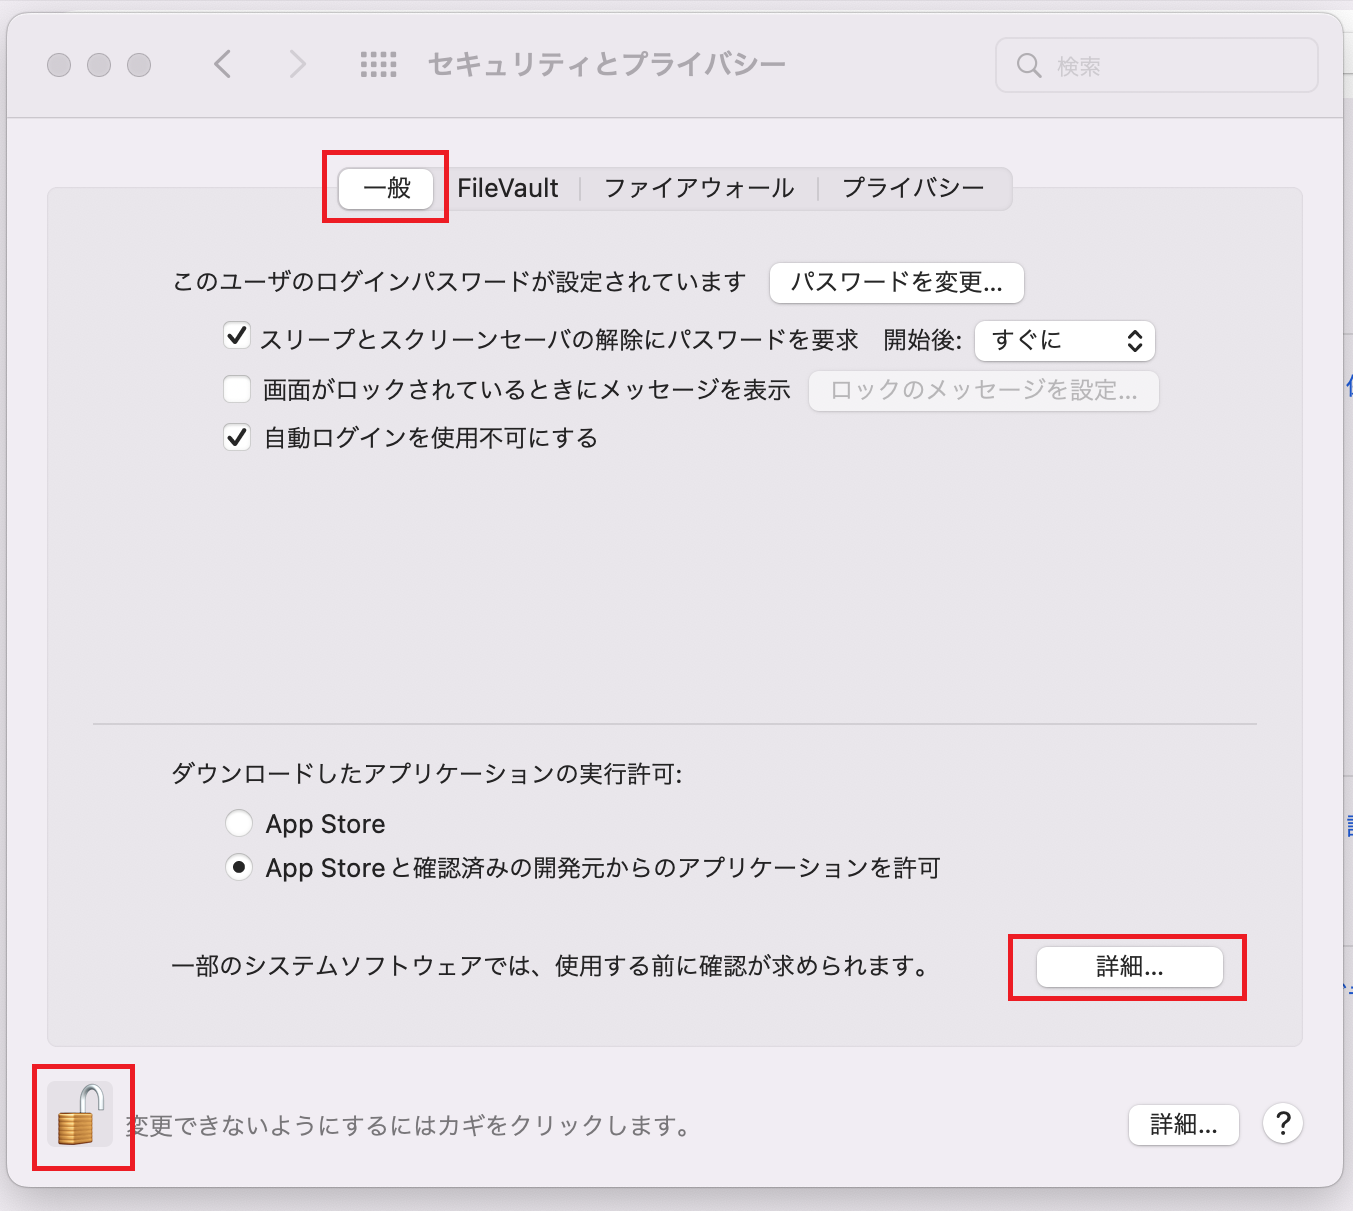1353x1211 pixels.
Task: Click 詳細... next to system software notice
Action: 1129,967
